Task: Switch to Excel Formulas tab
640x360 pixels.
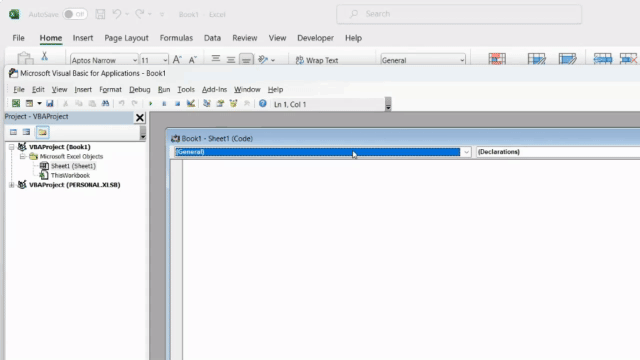Action: click(176, 38)
